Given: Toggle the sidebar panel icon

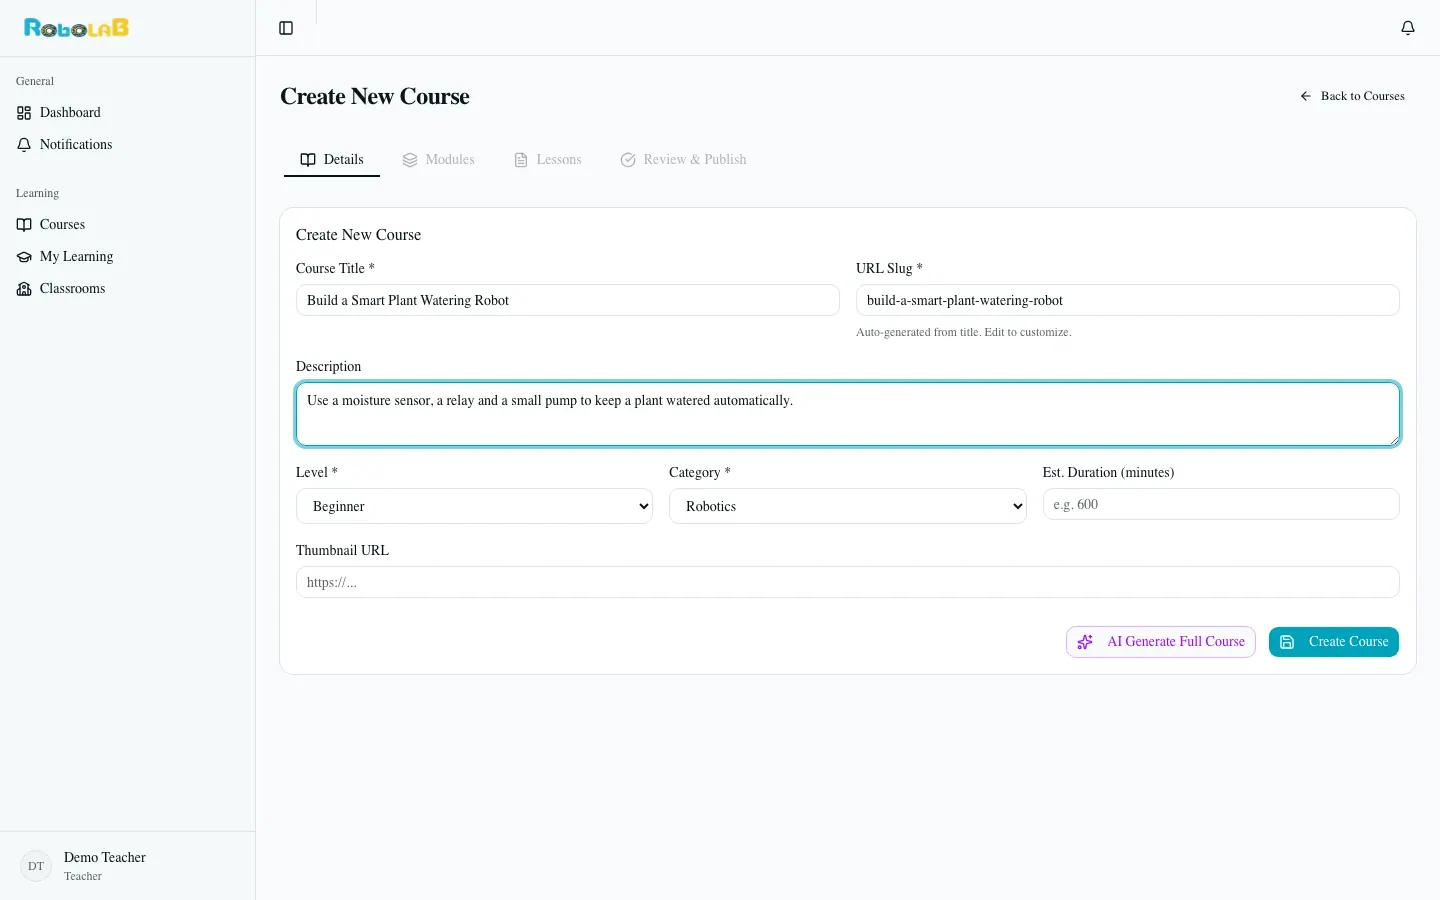Looking at the screenshot, I should click(286, 28).
